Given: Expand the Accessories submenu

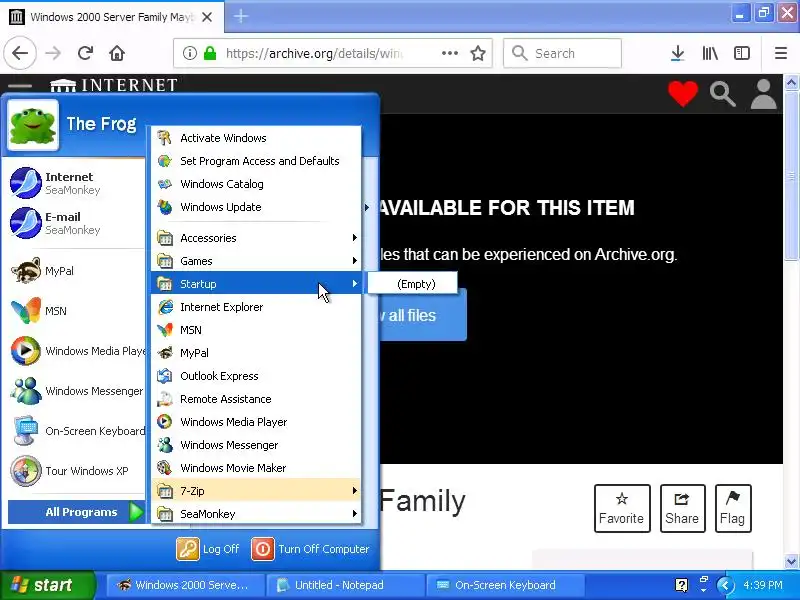Looking at the screenshot, I should click(256, 238).
